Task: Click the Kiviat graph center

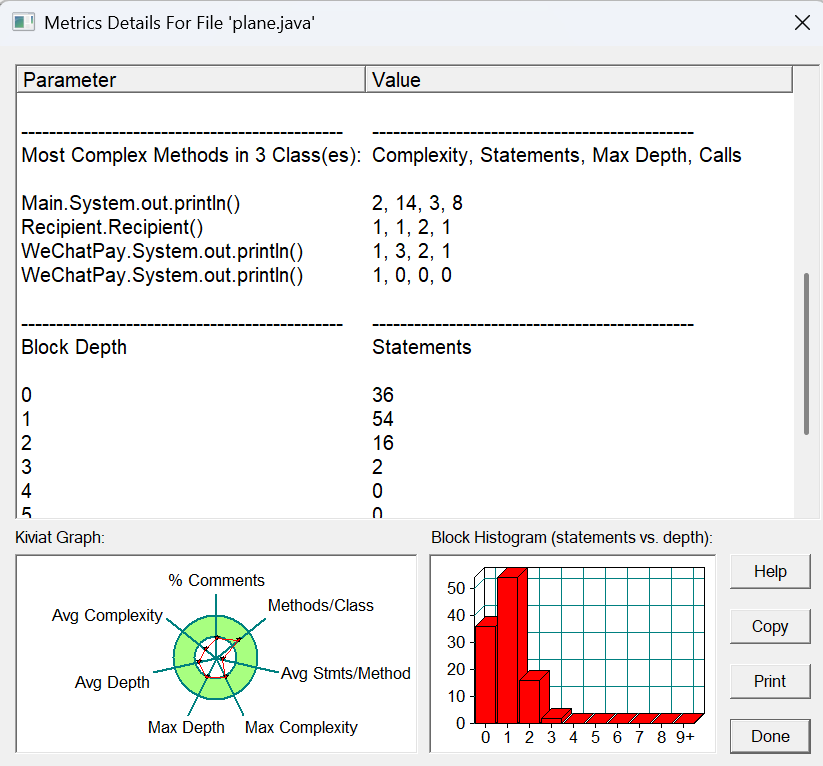Action: pos(216,656)
